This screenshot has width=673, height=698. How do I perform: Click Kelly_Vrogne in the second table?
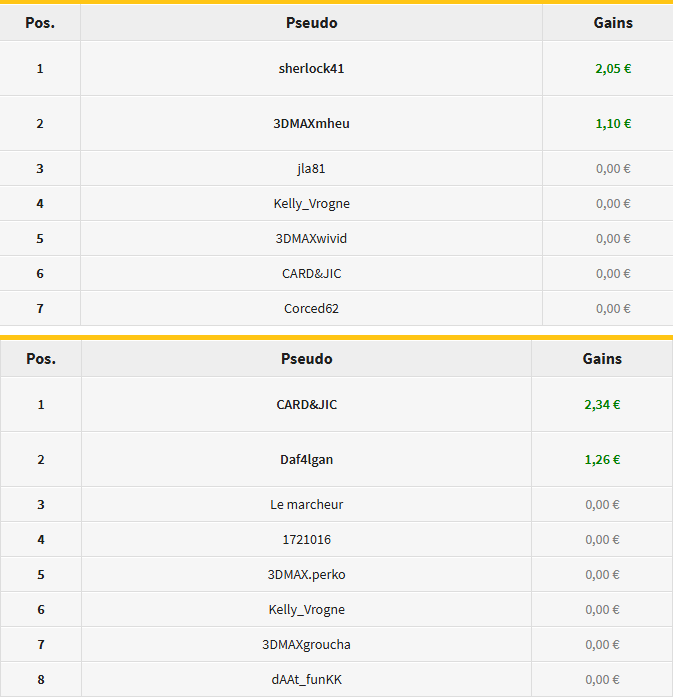pos(306,609)
